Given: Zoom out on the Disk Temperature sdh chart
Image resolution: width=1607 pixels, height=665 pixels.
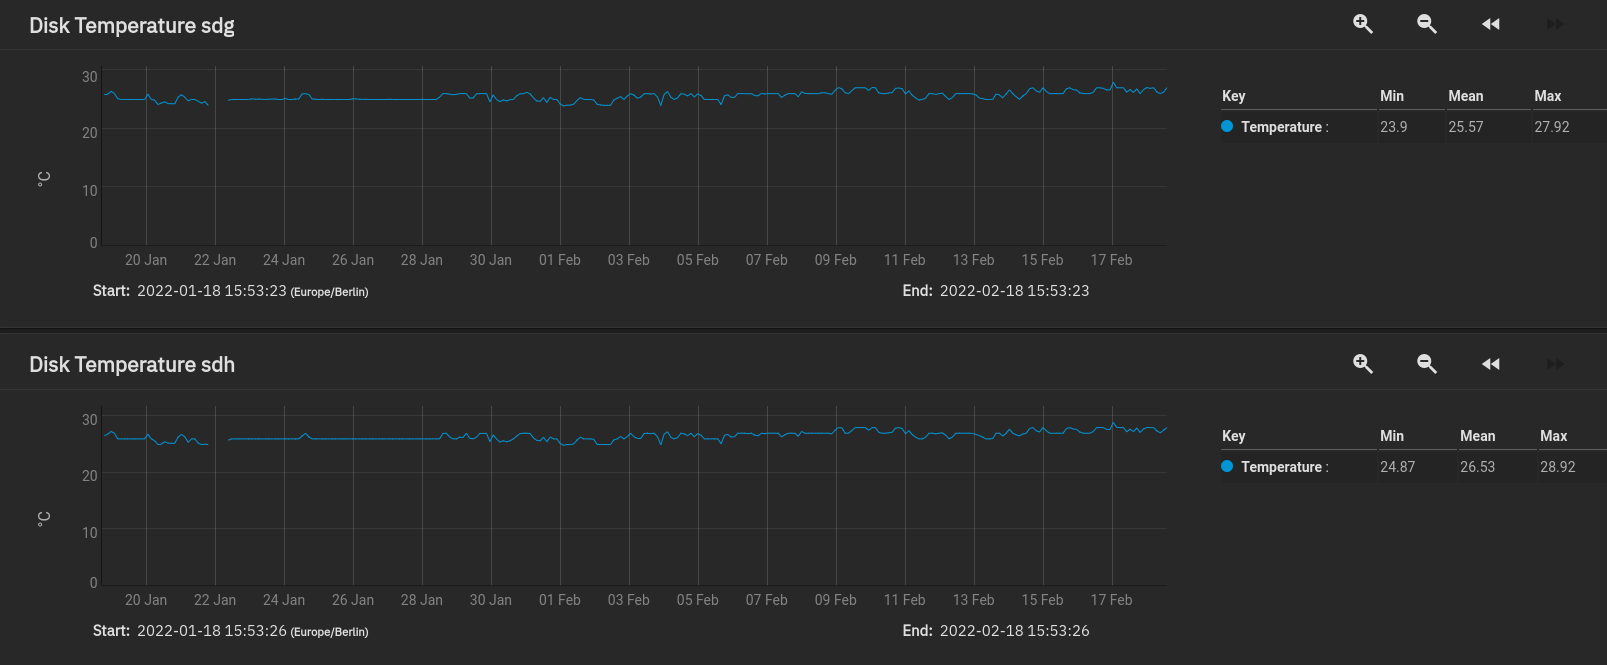Looking at the screenshot, I should [1426, 364].
